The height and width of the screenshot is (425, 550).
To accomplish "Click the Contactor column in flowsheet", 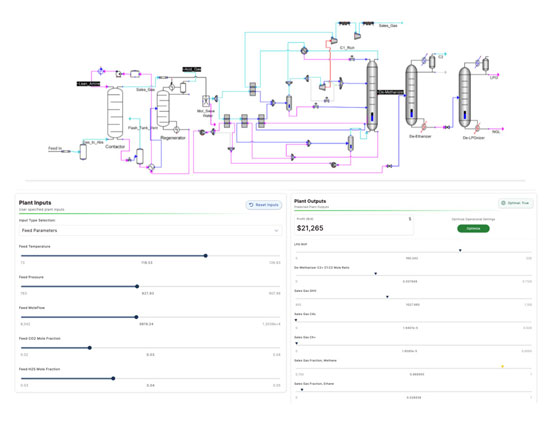I will [115, 113].
